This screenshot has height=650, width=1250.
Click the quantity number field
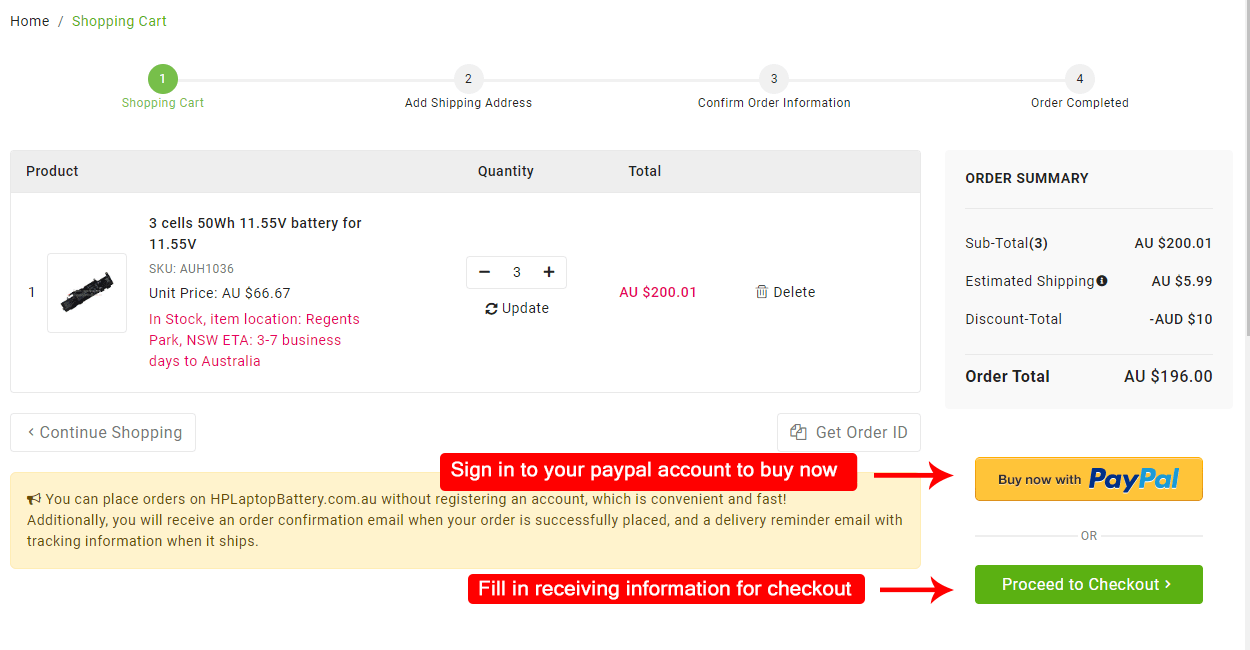pos(517,272)
